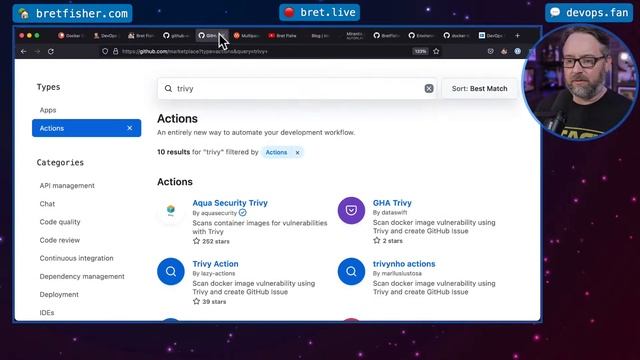
Task: Click the devops.fan overlay label
Action: (589, 12)
